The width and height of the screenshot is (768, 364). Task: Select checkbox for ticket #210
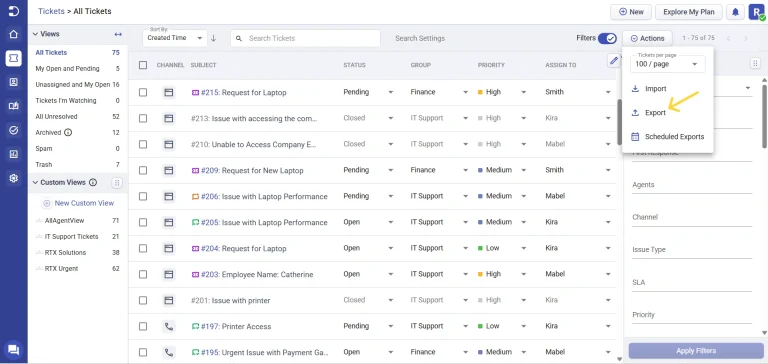[x=143, y=144]
